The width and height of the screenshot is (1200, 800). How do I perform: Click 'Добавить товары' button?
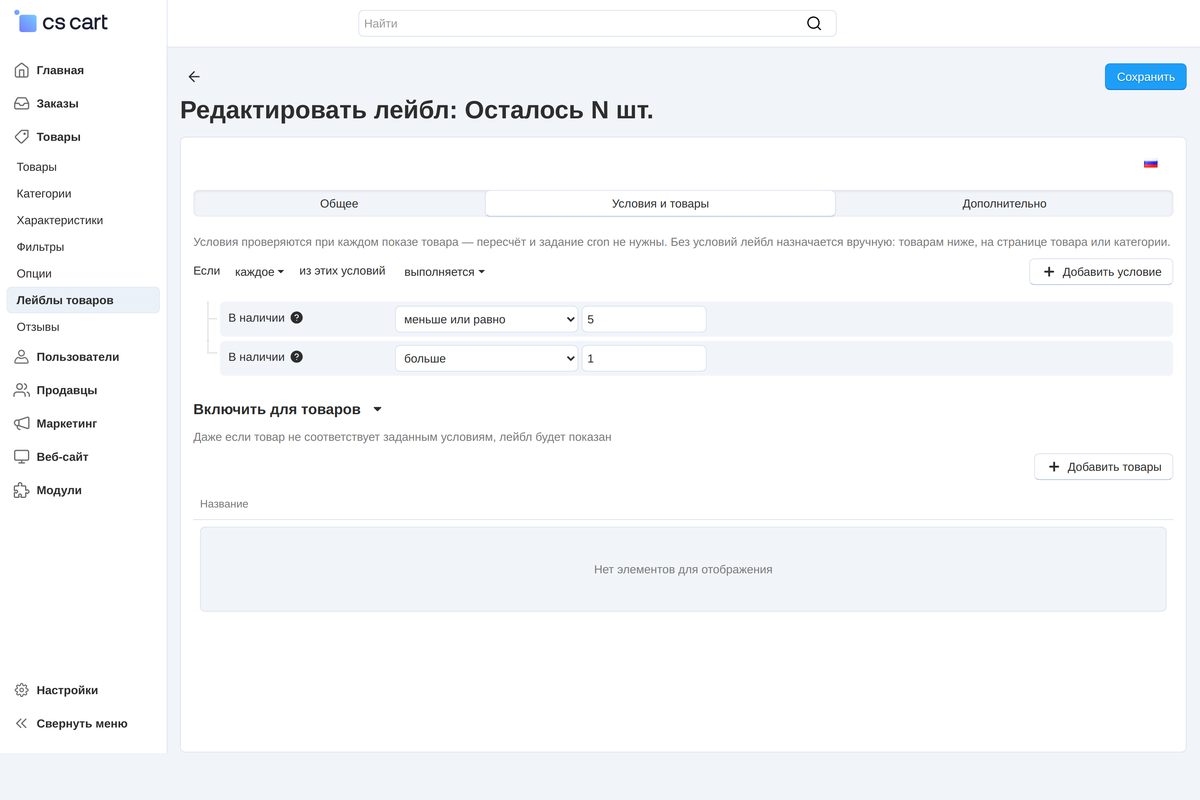pyautogui.click(x=1103, y=467)
